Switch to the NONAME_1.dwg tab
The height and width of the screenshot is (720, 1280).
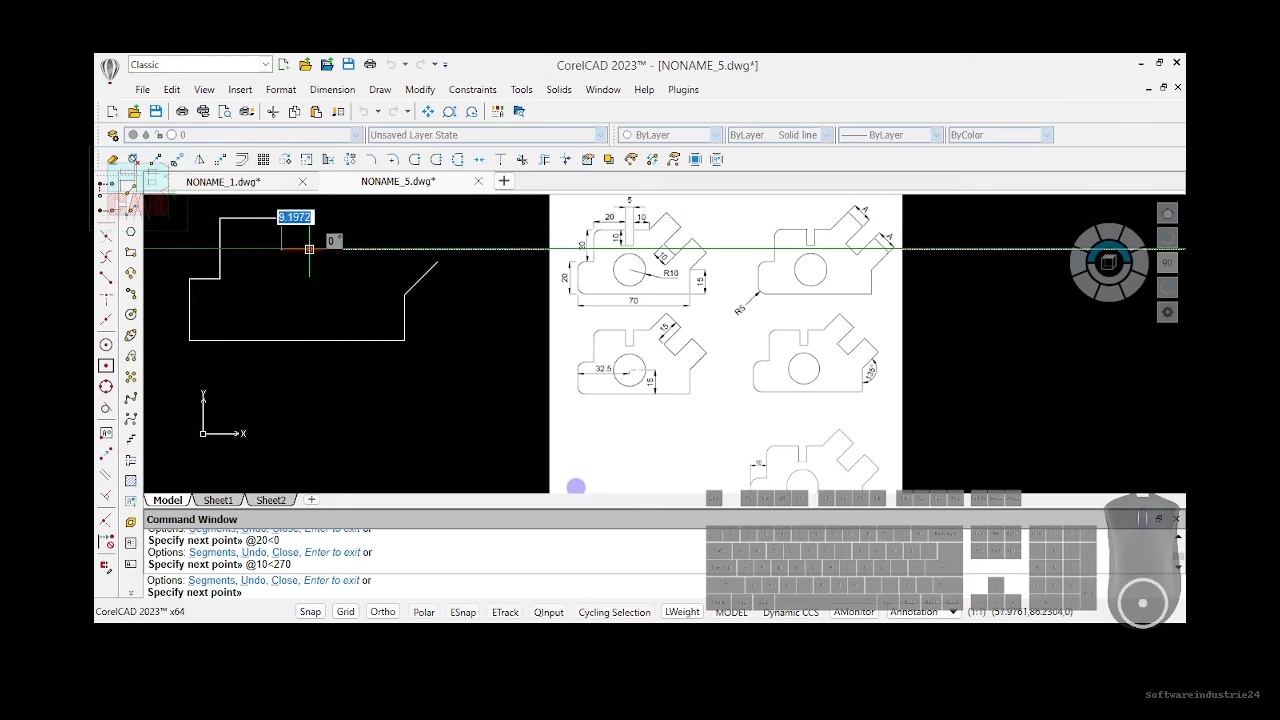223,182
